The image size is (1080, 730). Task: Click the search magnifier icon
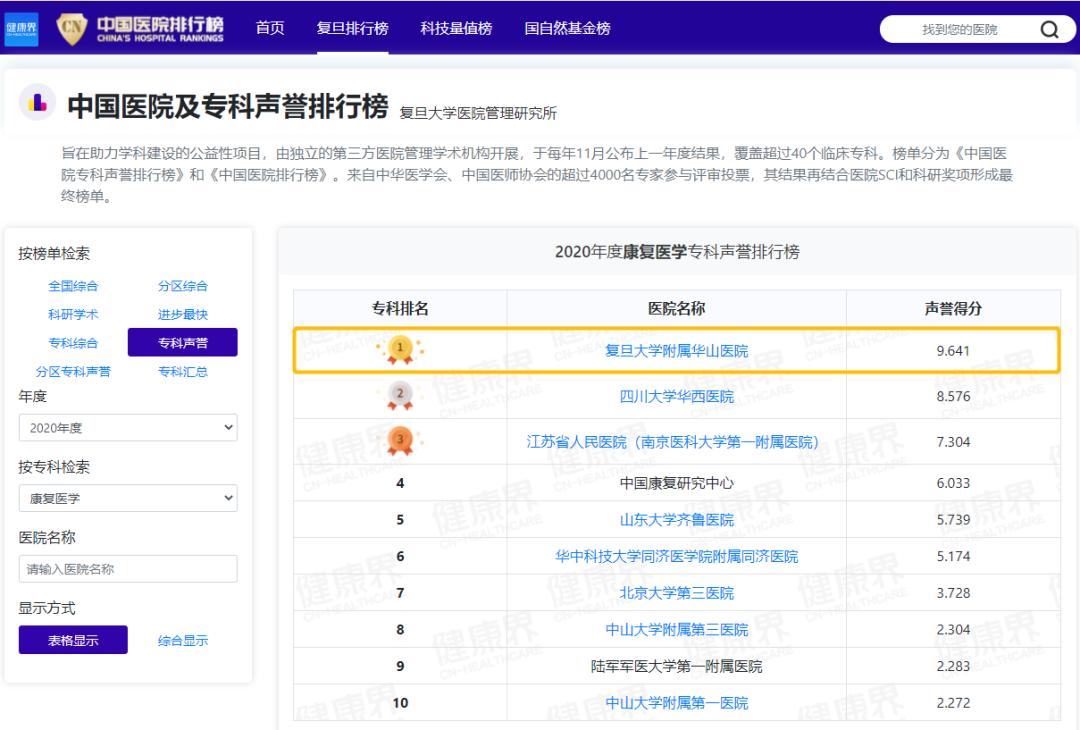[1049, 29]
